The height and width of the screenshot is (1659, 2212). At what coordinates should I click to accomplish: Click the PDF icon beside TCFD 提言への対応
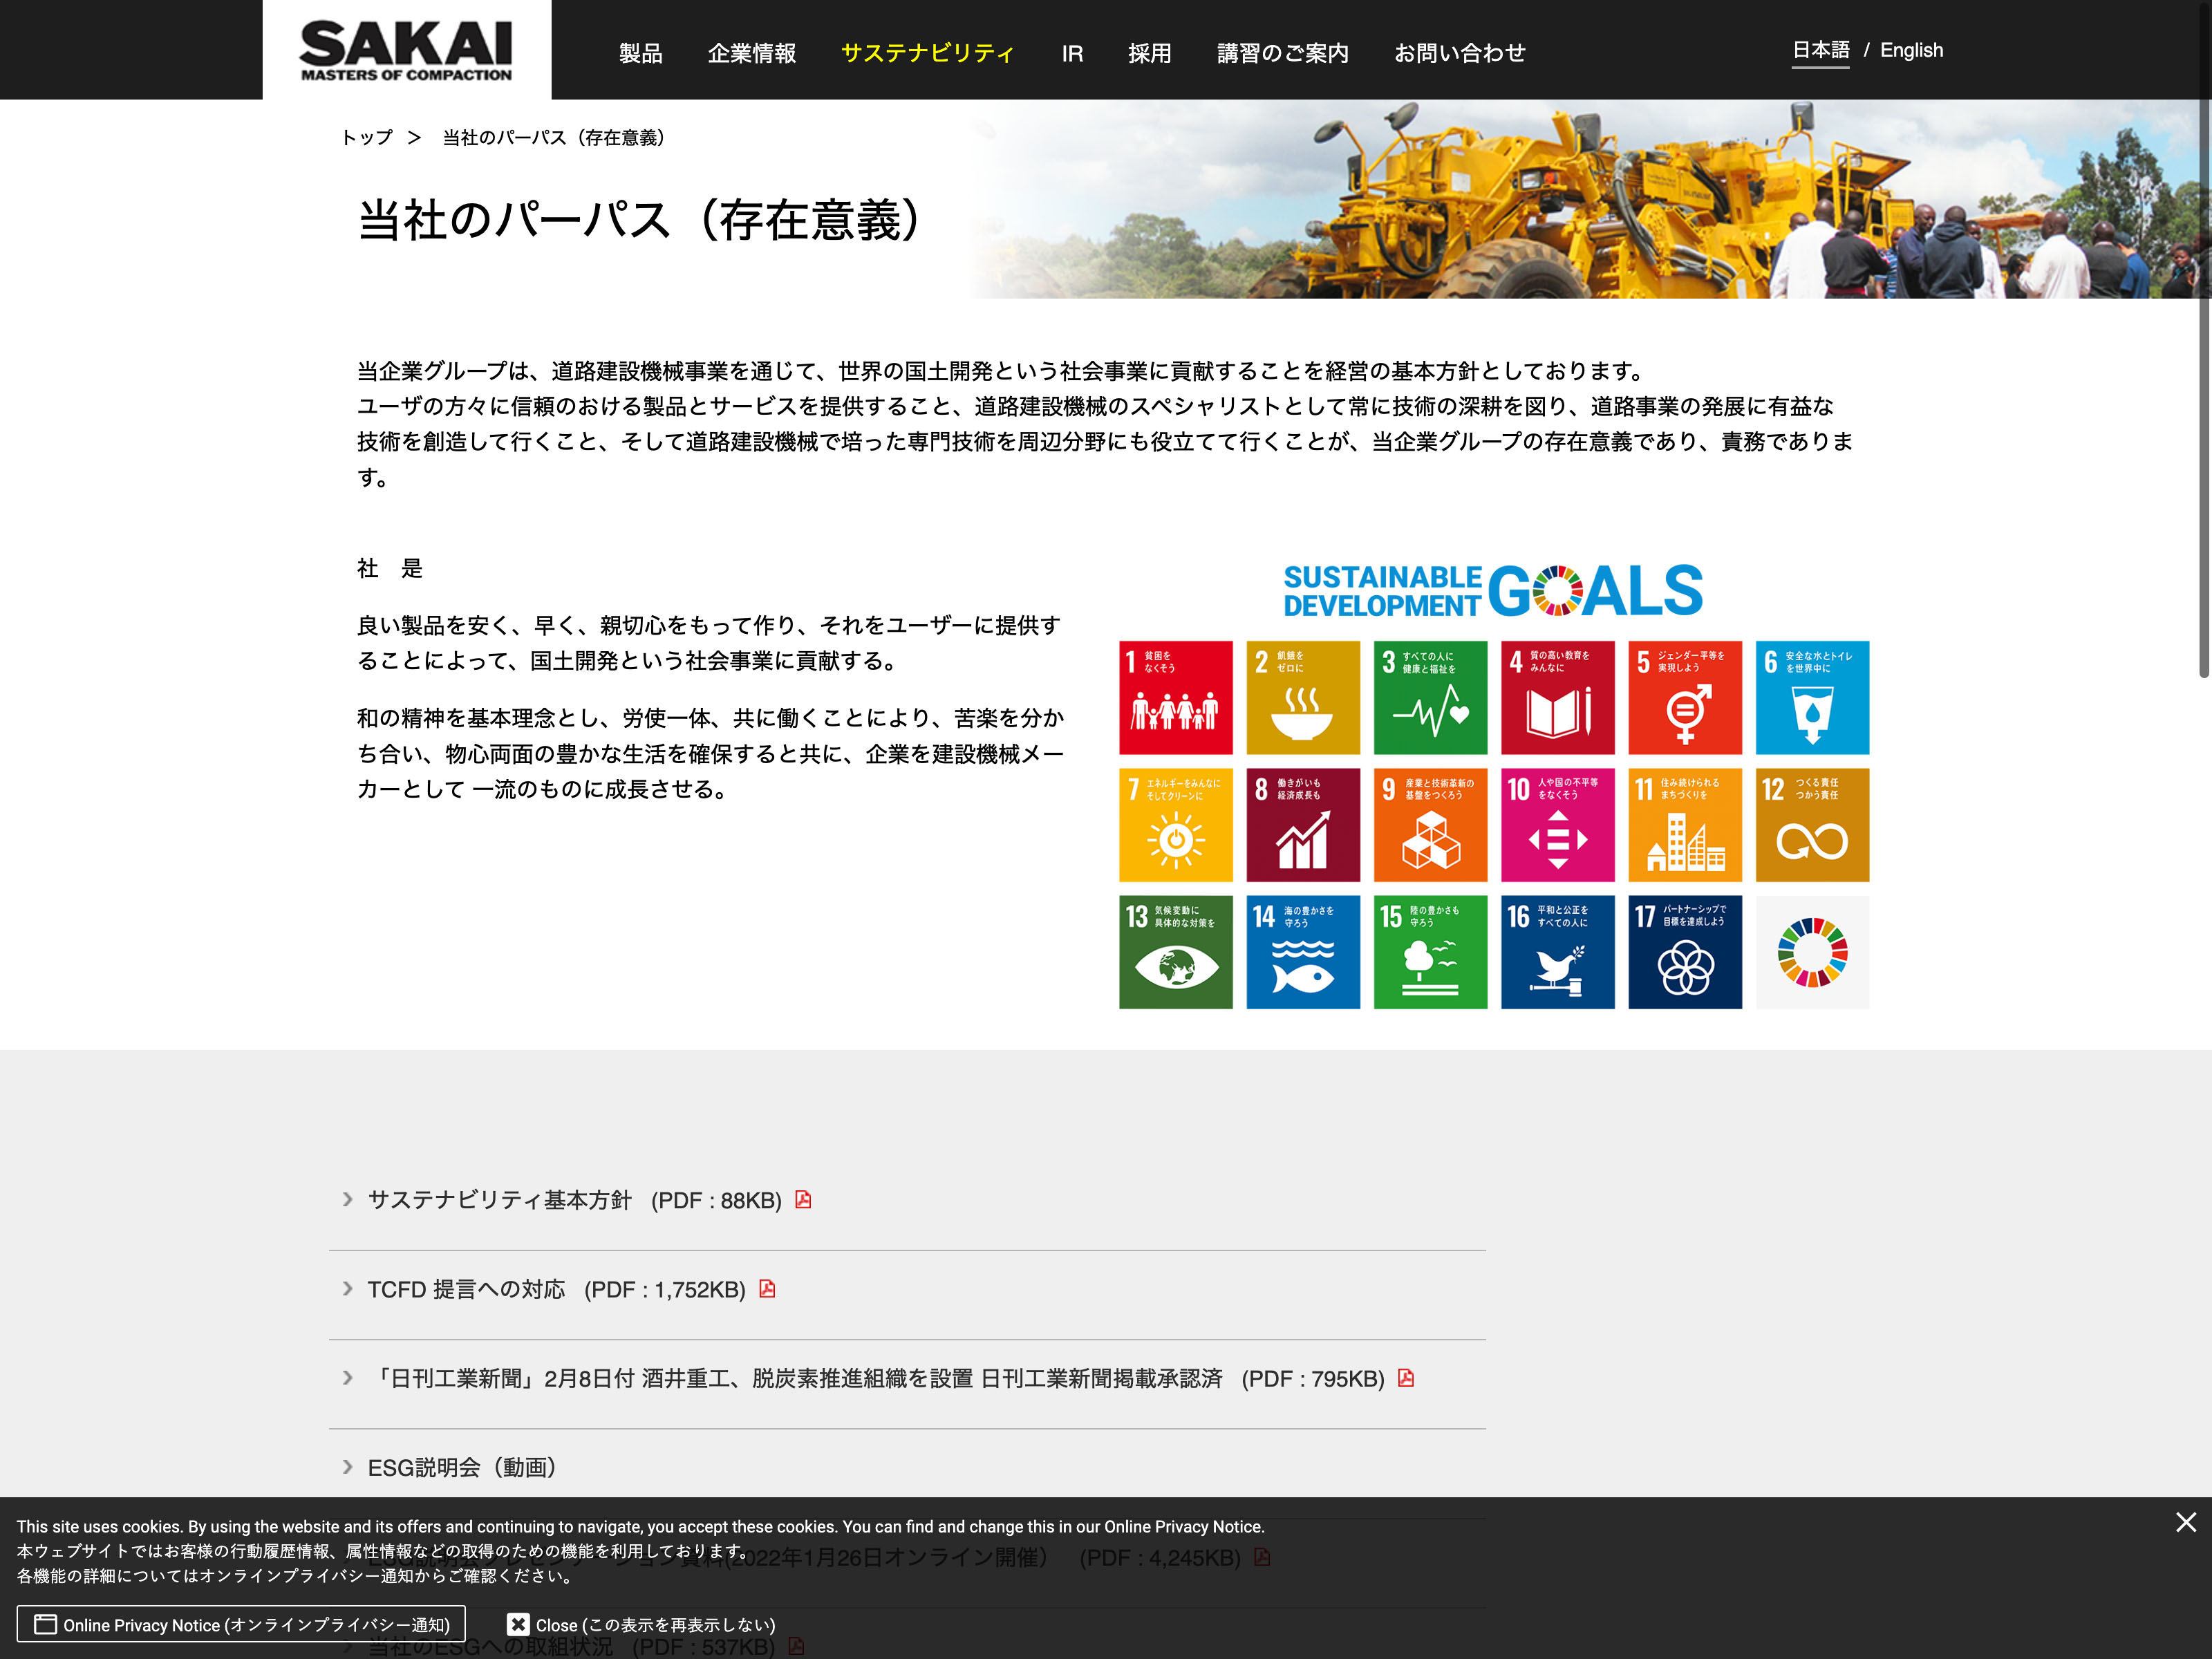(x=767, y=1288)
